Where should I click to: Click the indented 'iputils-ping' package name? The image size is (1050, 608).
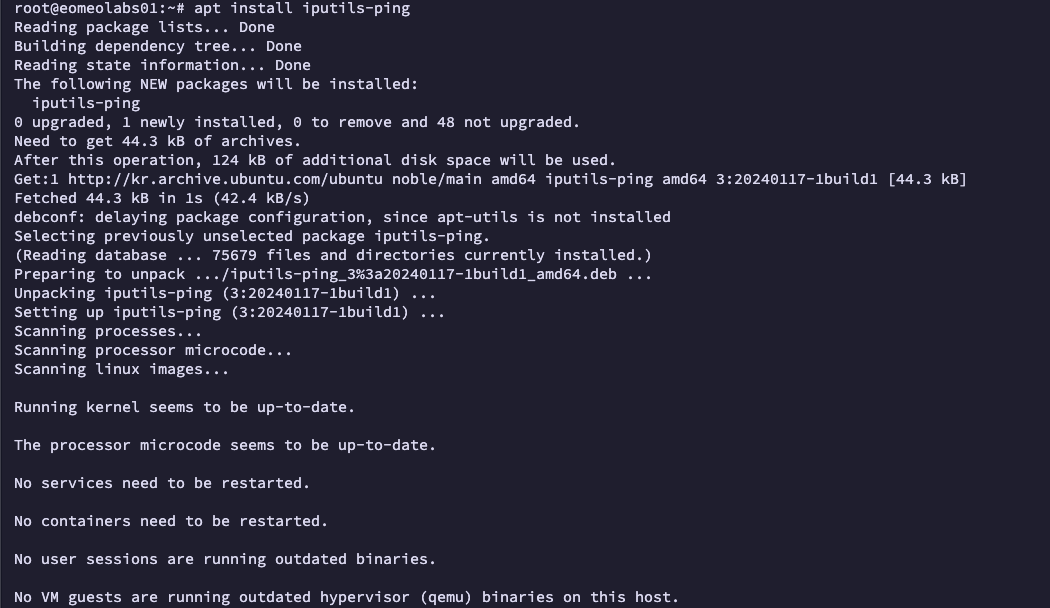(86, 103)
